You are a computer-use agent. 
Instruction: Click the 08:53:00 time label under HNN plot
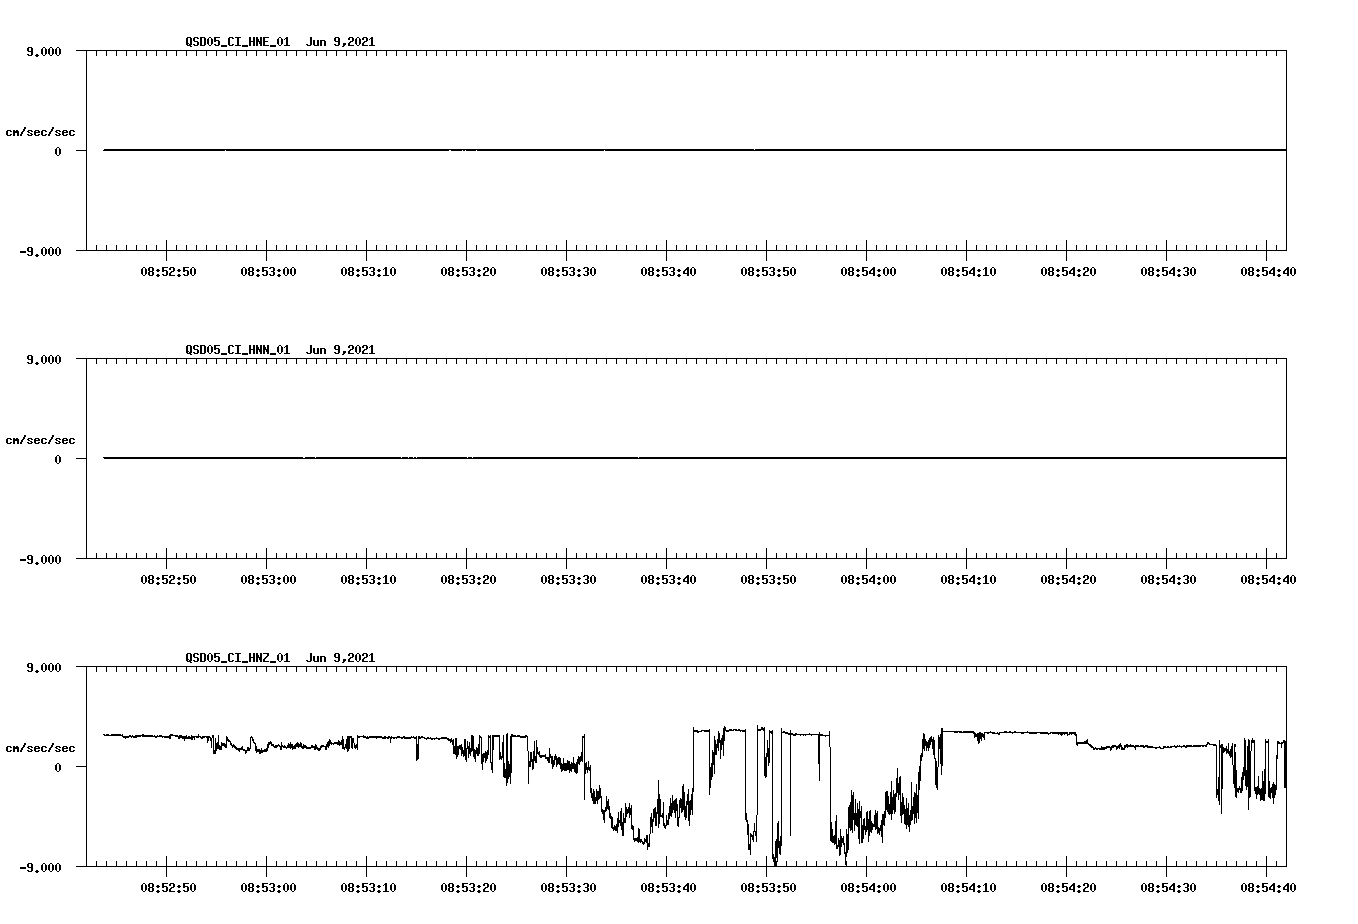(x=268, y=580)
